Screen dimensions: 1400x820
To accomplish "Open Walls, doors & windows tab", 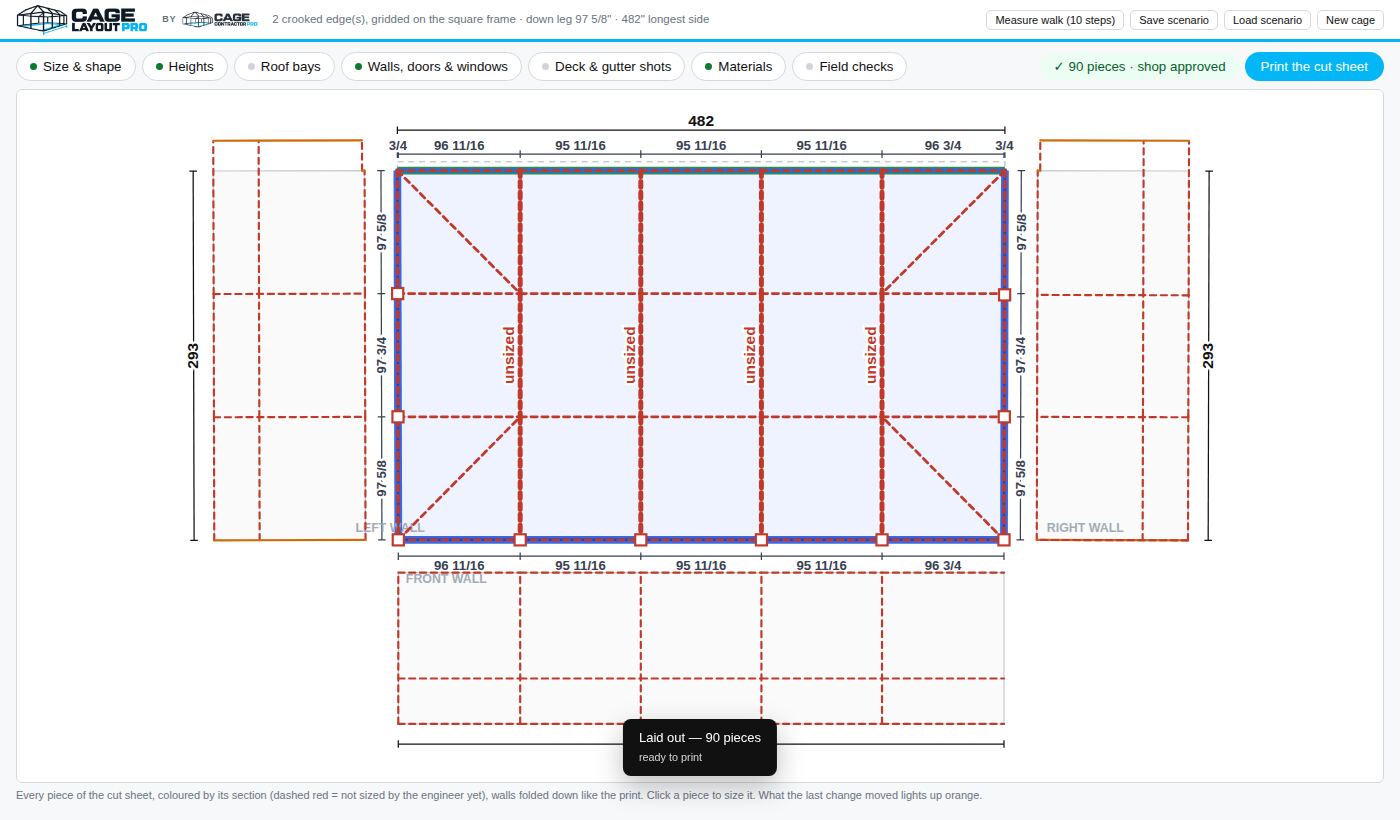I will [431, 66].
